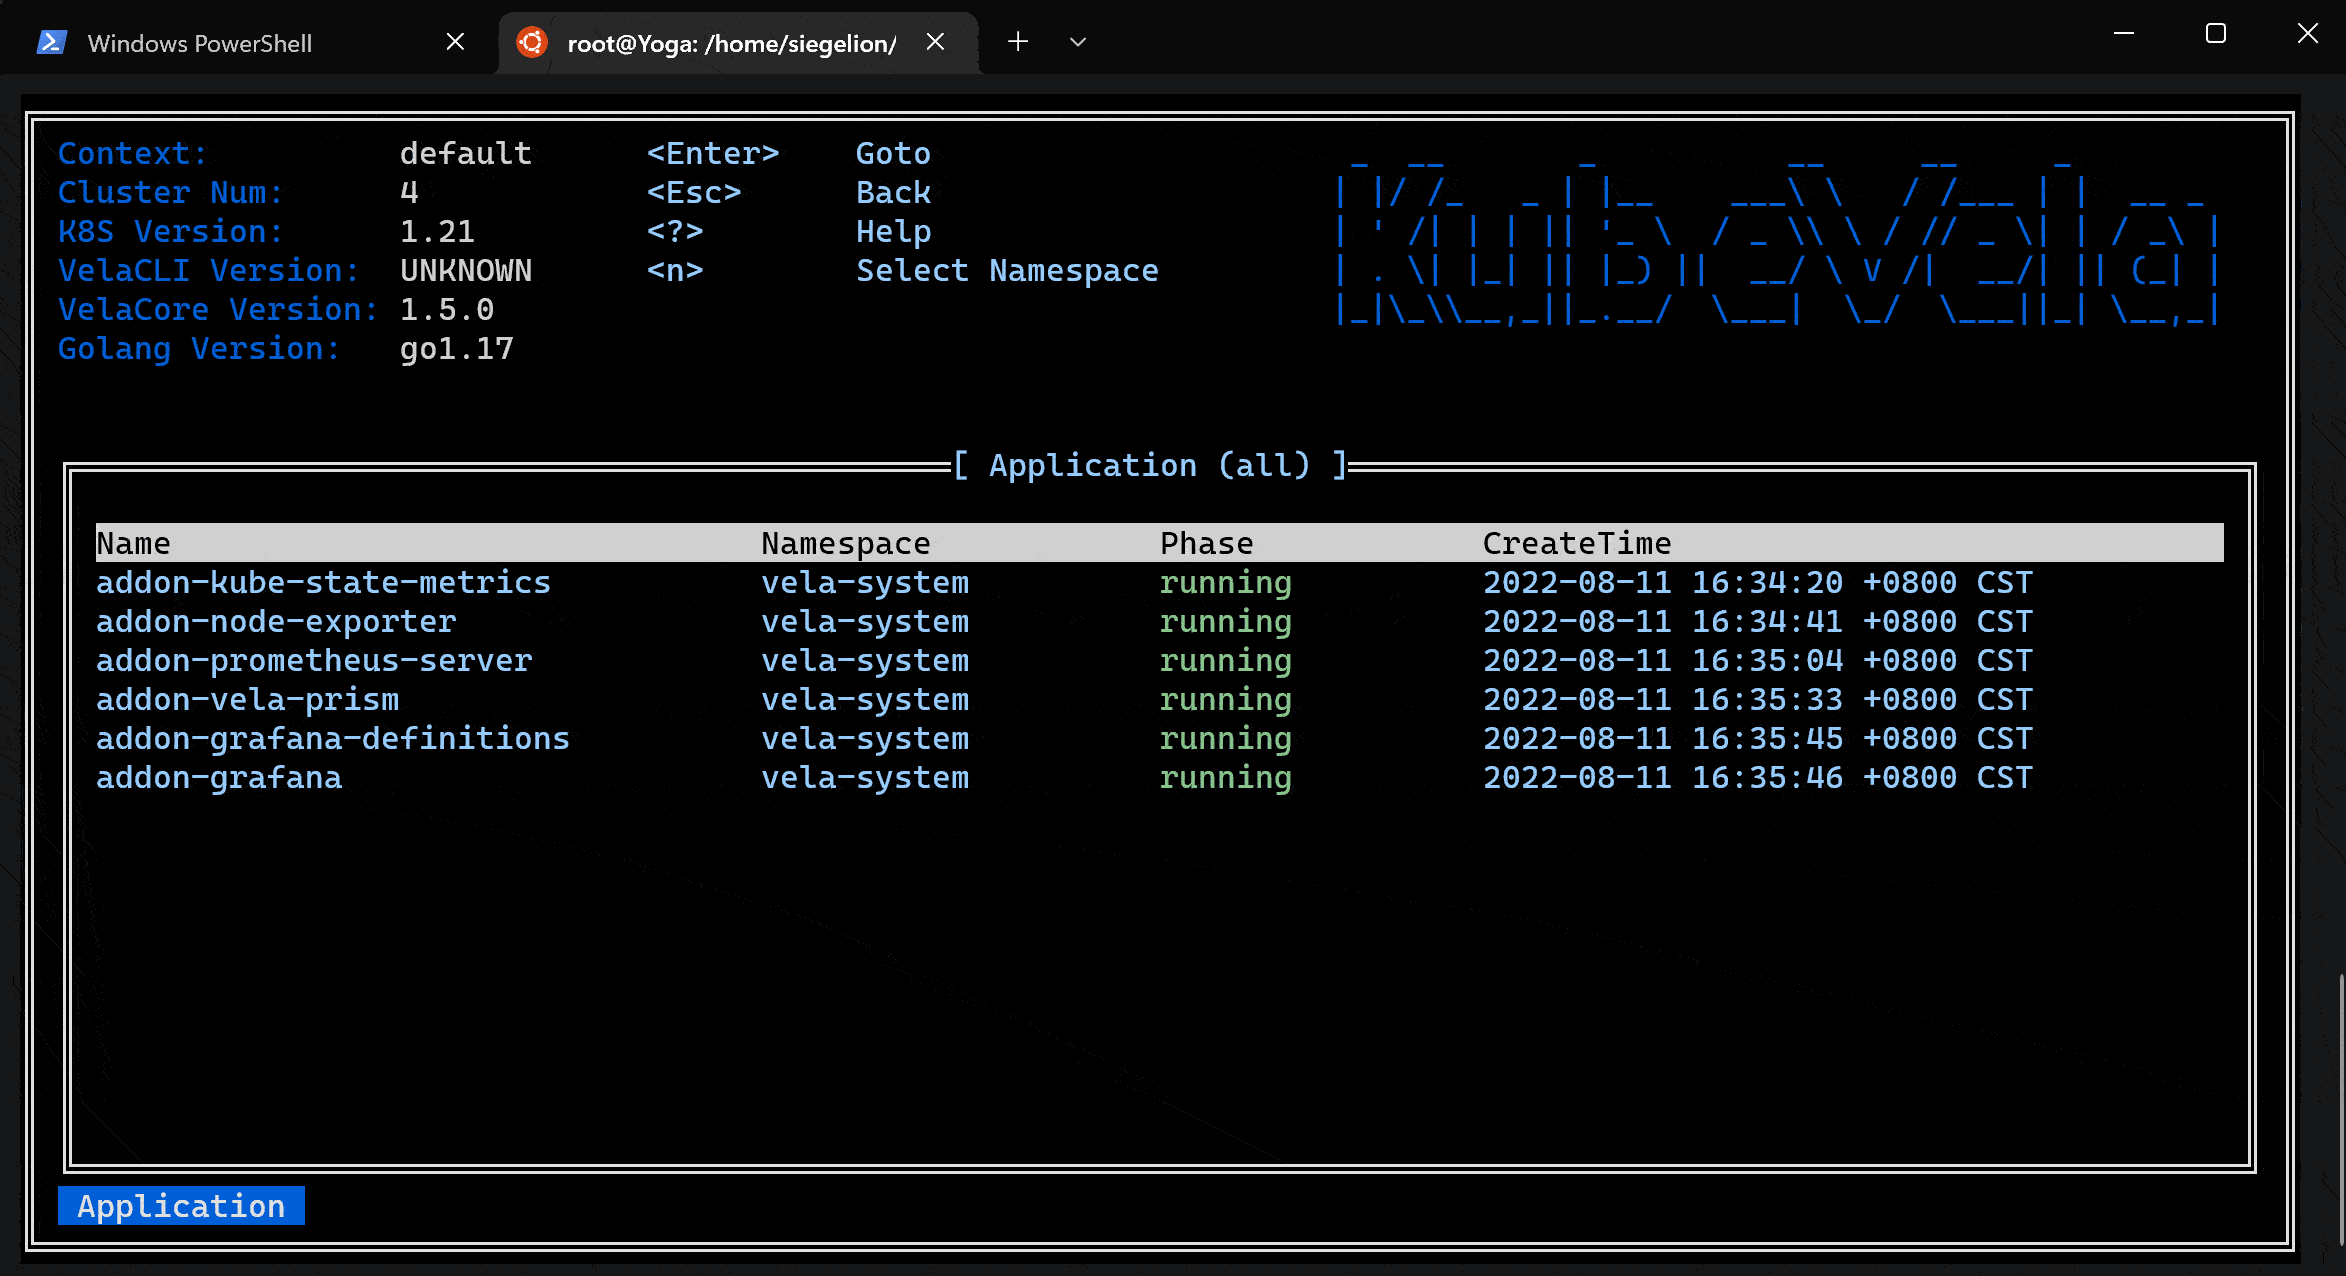Select addon-kube-state-metrics application row
This screenshot has height=1276, width=2346.
(x=323, y=582)
